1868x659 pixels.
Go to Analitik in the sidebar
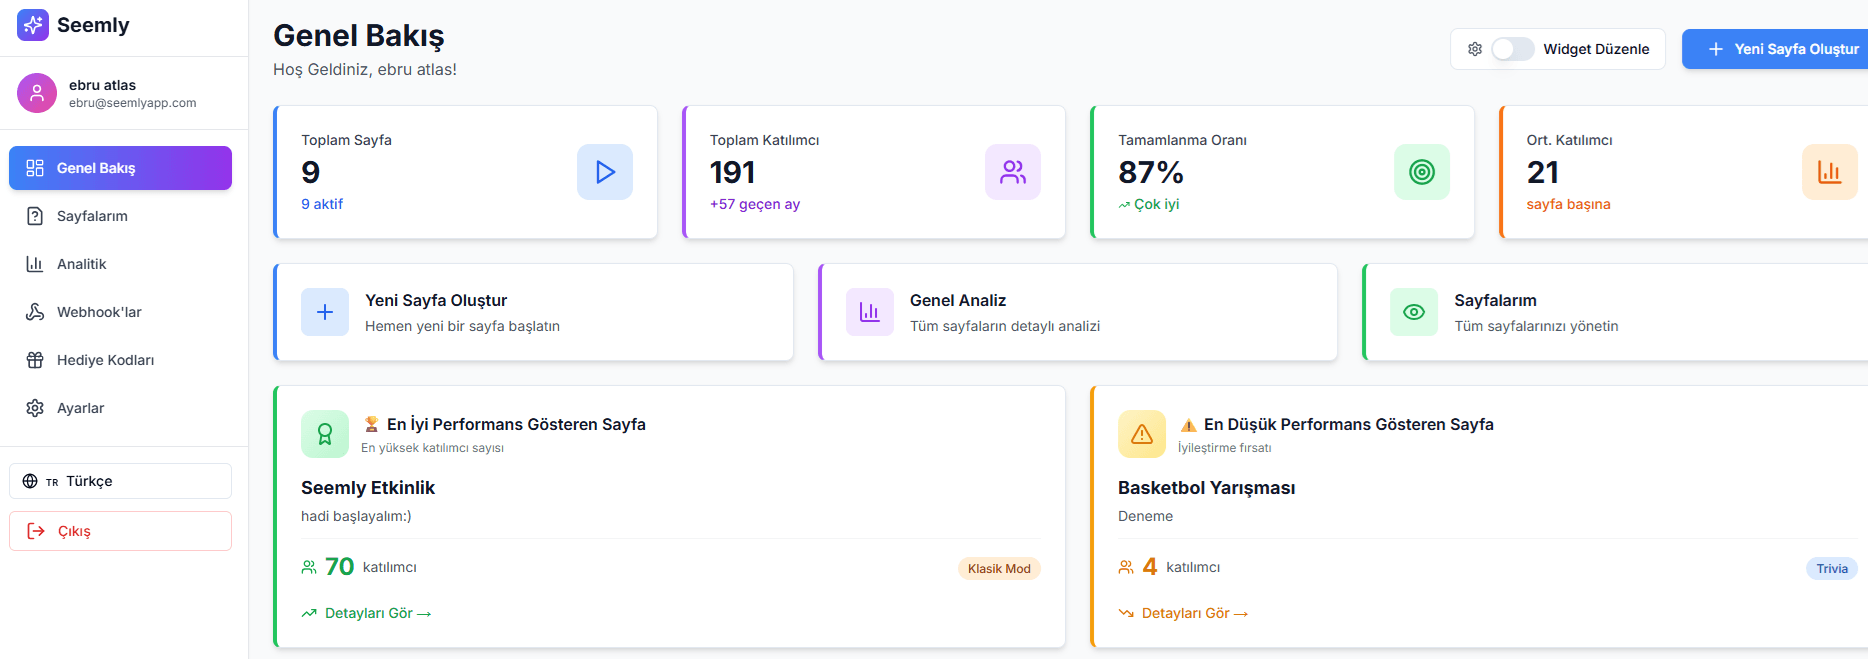(x=81, y=264)
